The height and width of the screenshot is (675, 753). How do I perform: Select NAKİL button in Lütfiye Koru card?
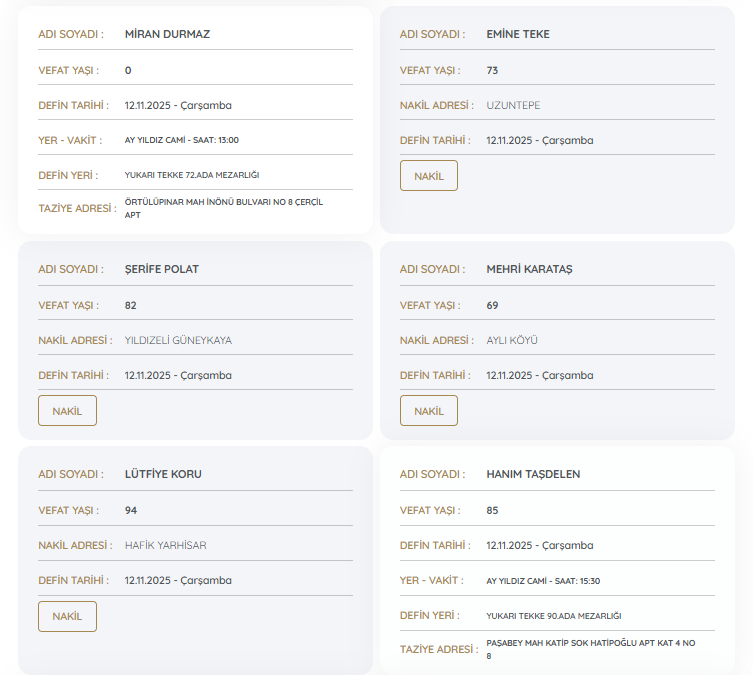[67, 616]
